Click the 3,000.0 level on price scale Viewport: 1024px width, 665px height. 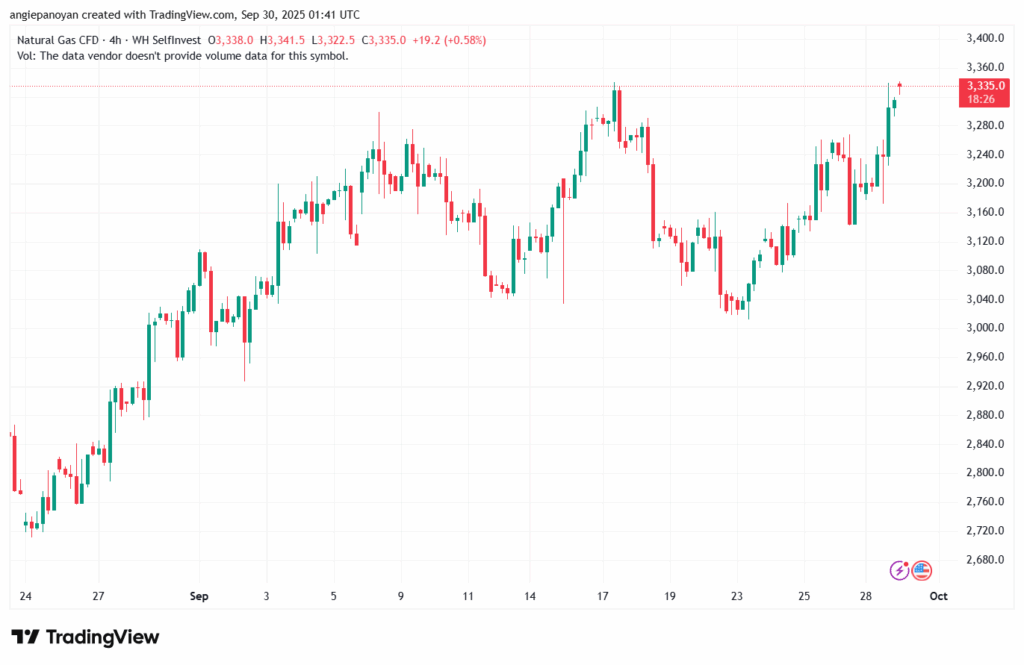coord(985,327)
